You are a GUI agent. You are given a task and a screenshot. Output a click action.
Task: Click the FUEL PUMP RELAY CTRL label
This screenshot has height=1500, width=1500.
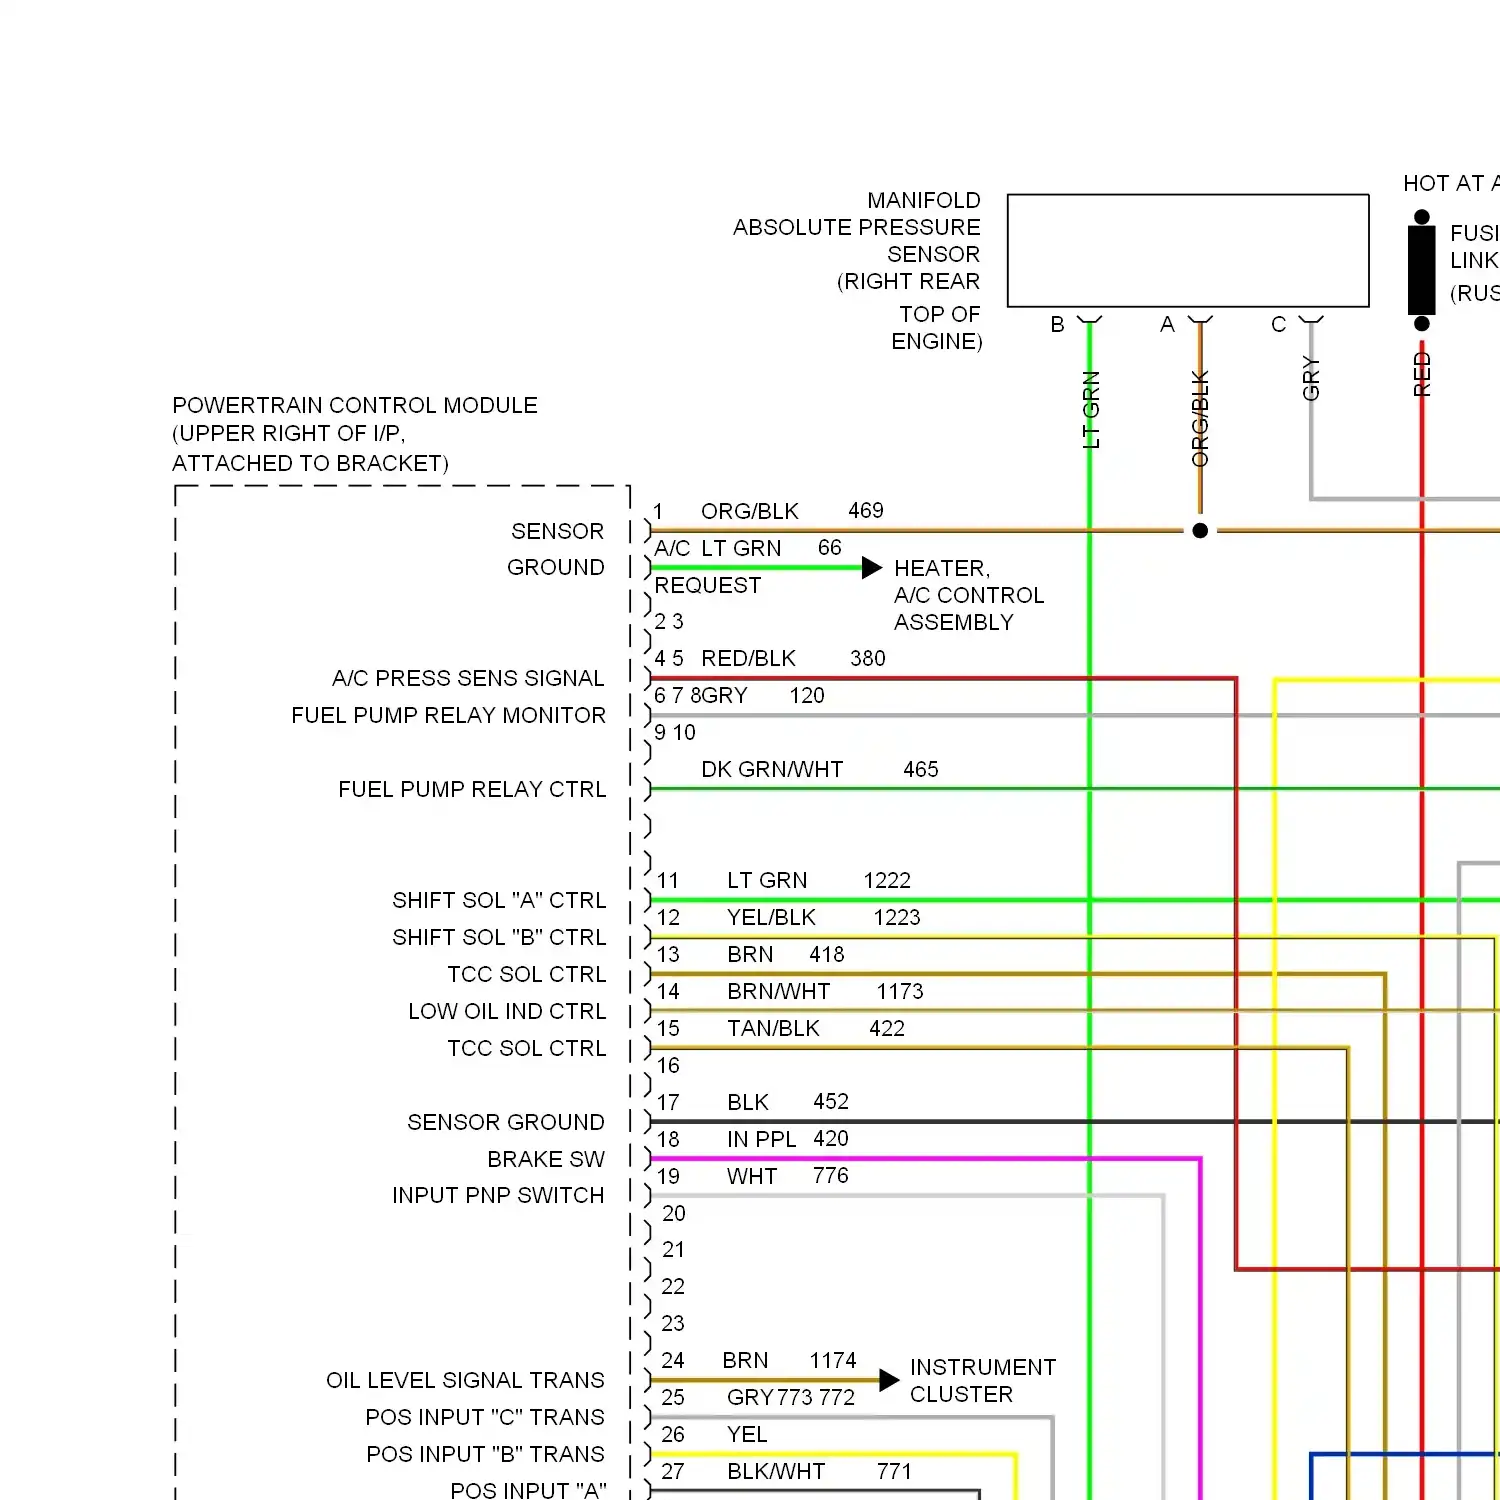click(471, 789)
